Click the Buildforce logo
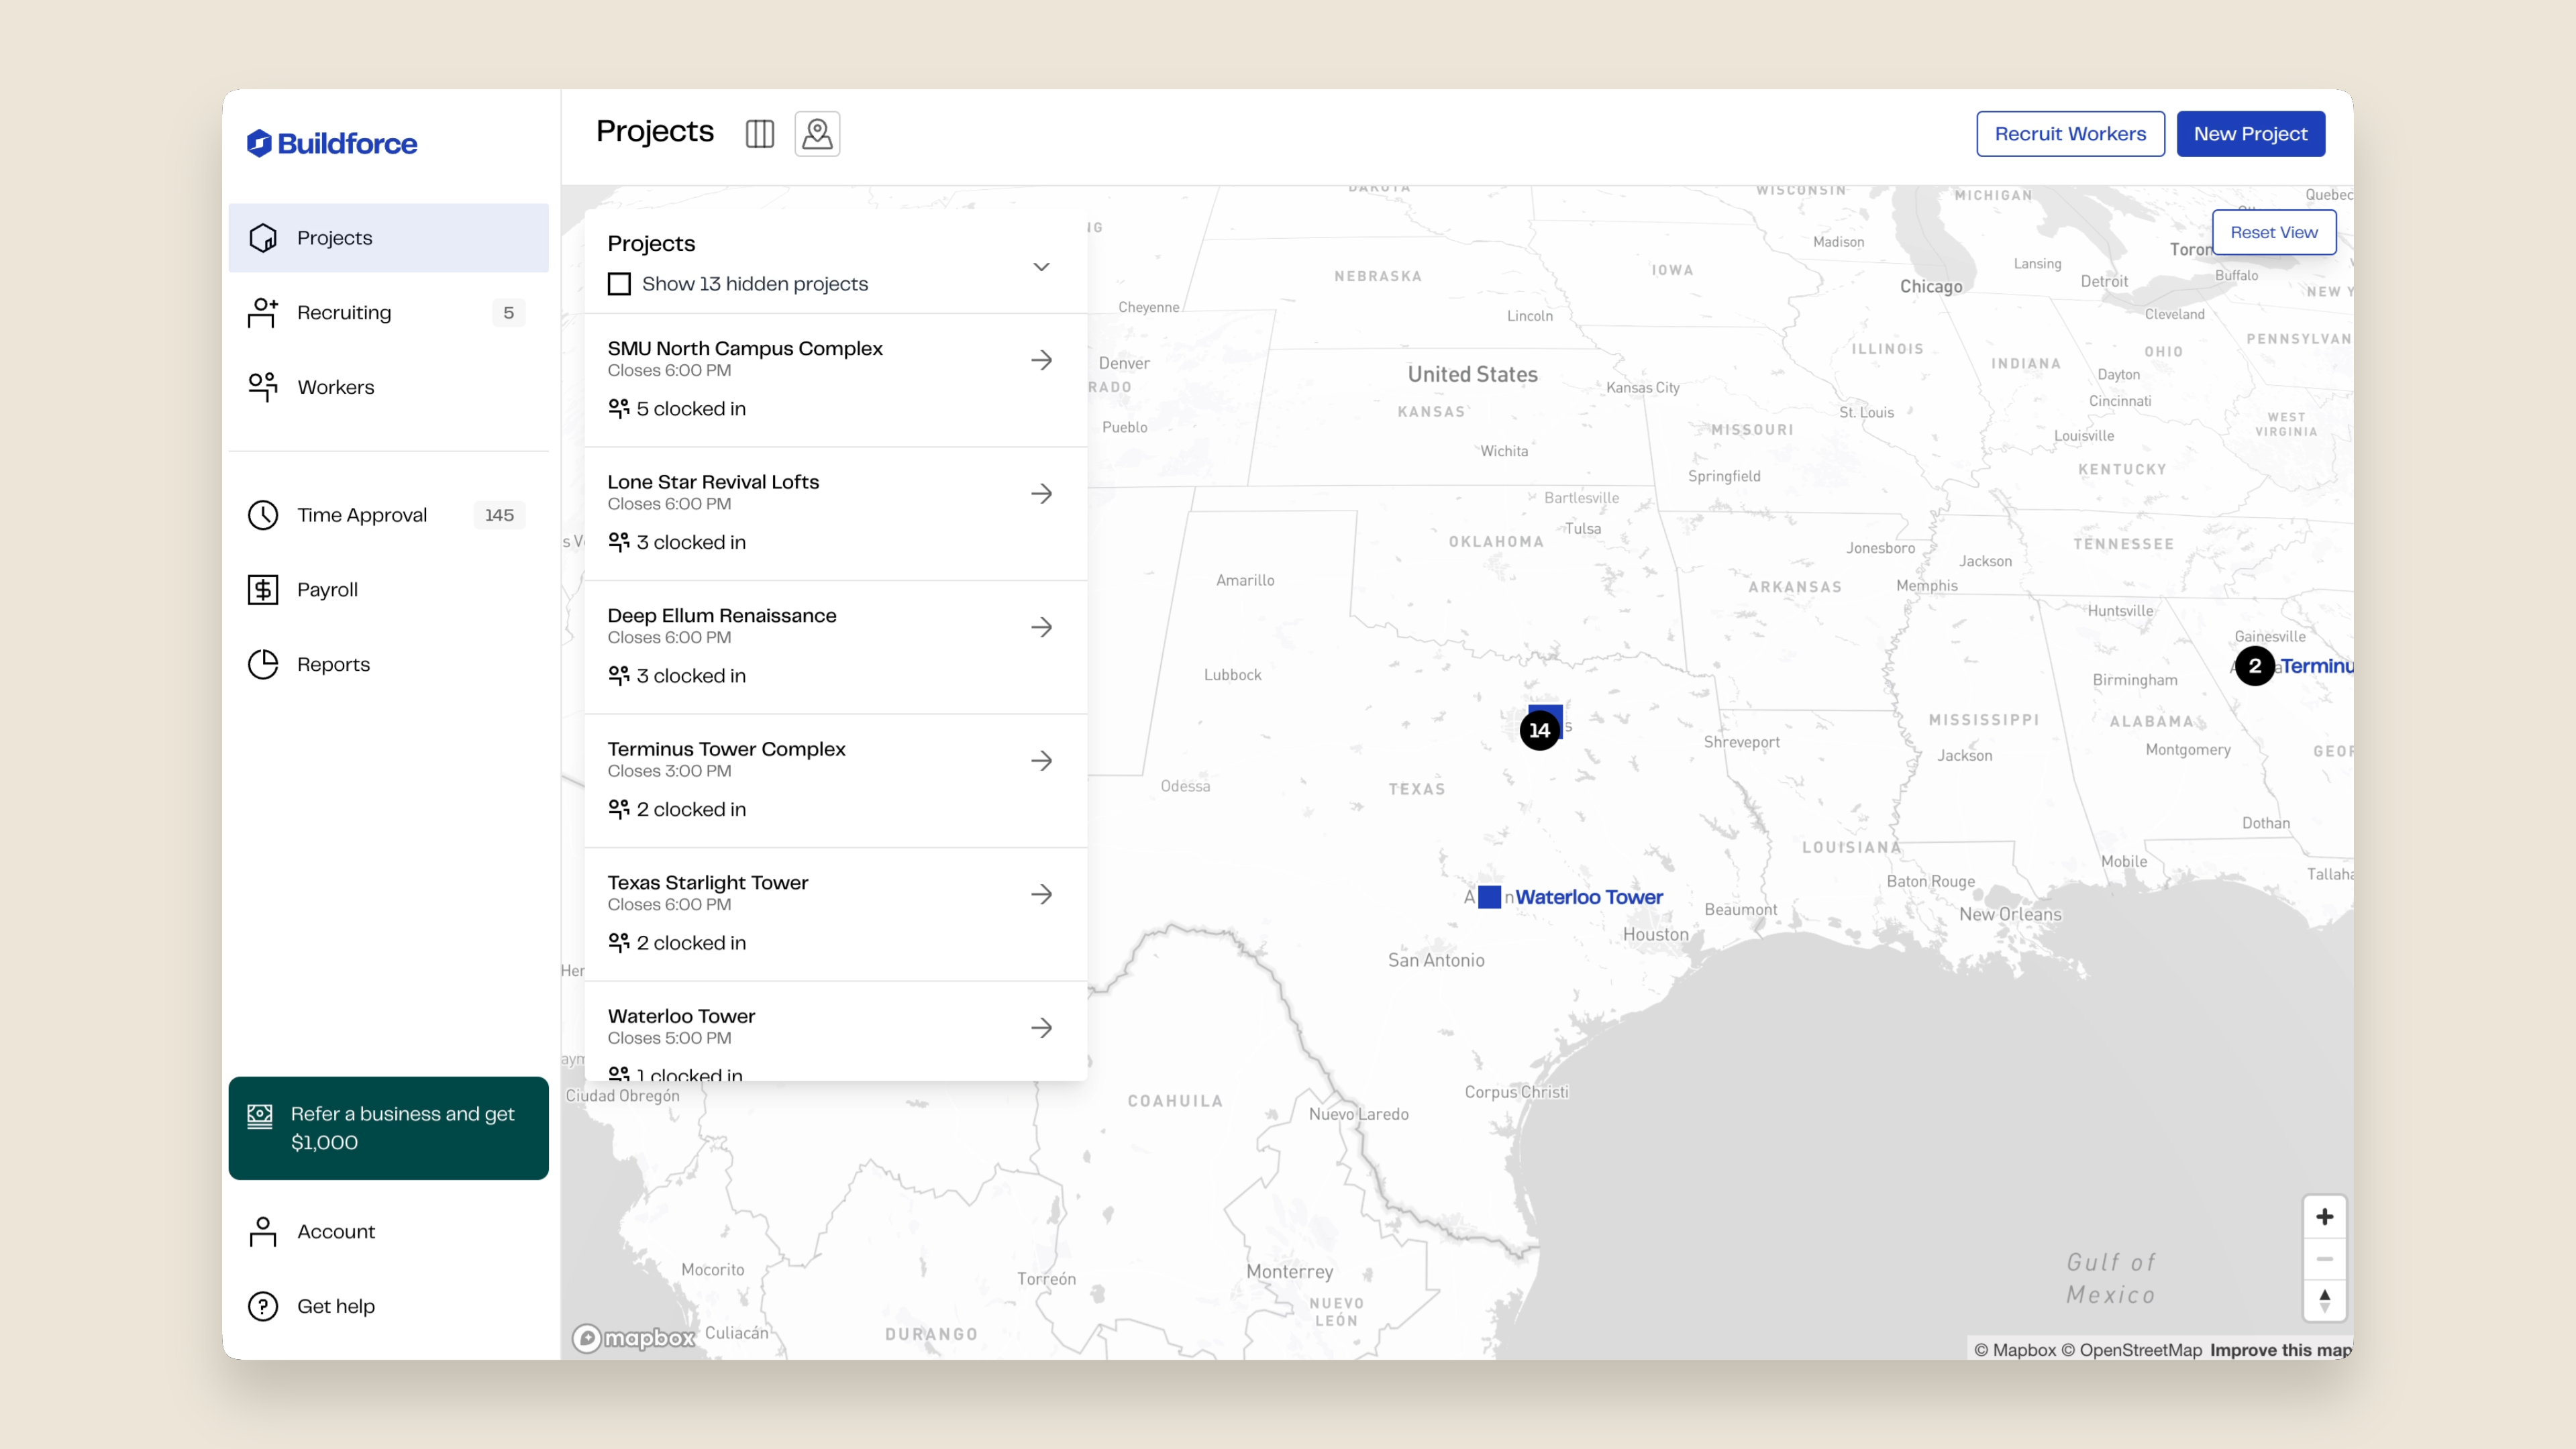The width and height of the screenshot is (2576, 1449). pos(332,143)
